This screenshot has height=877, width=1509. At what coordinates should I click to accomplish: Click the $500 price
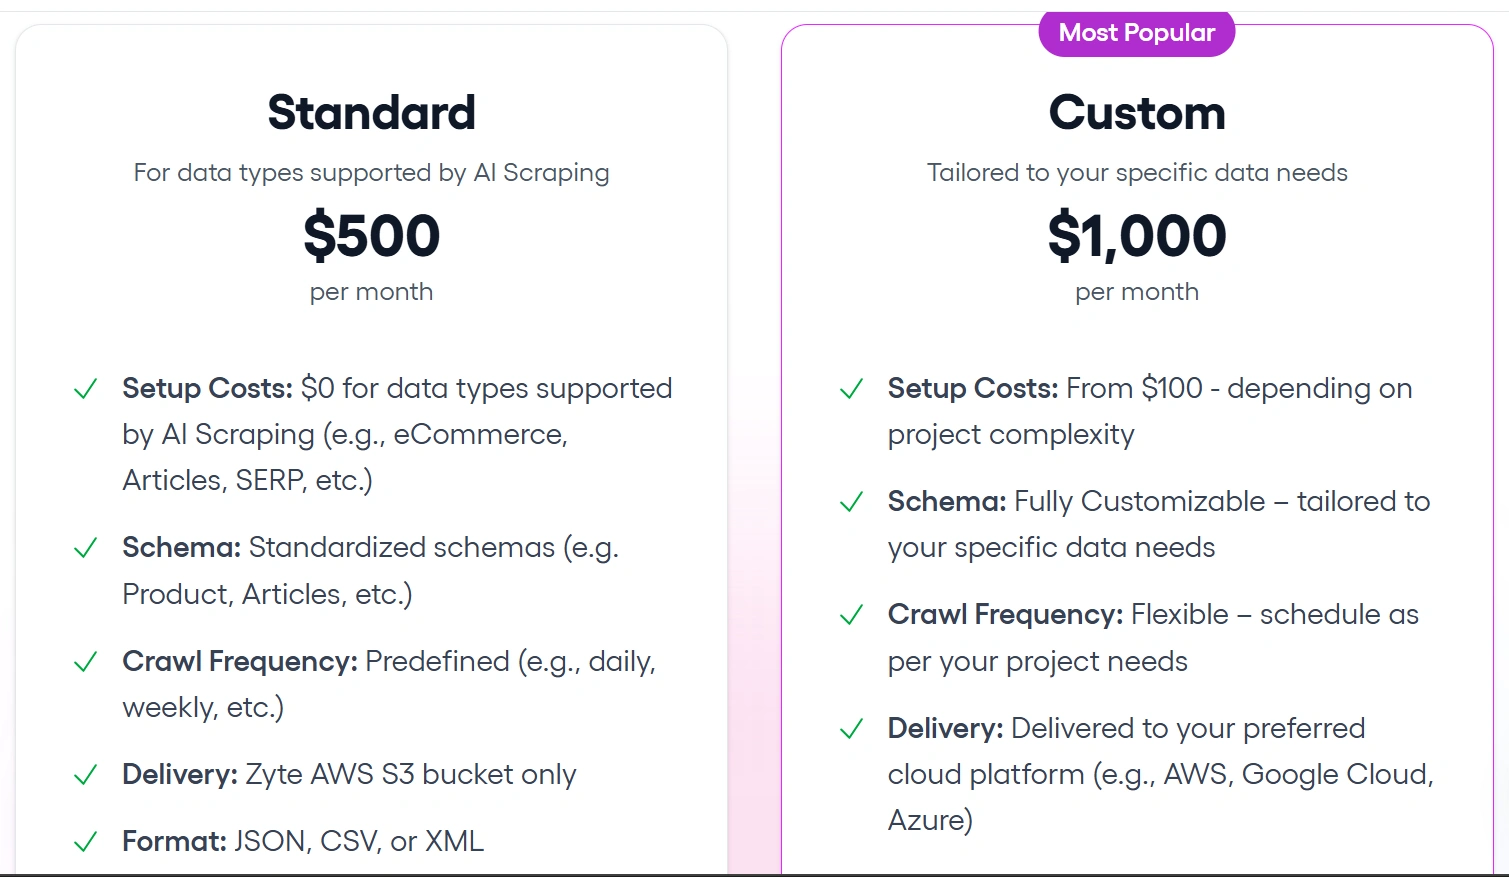371,236
